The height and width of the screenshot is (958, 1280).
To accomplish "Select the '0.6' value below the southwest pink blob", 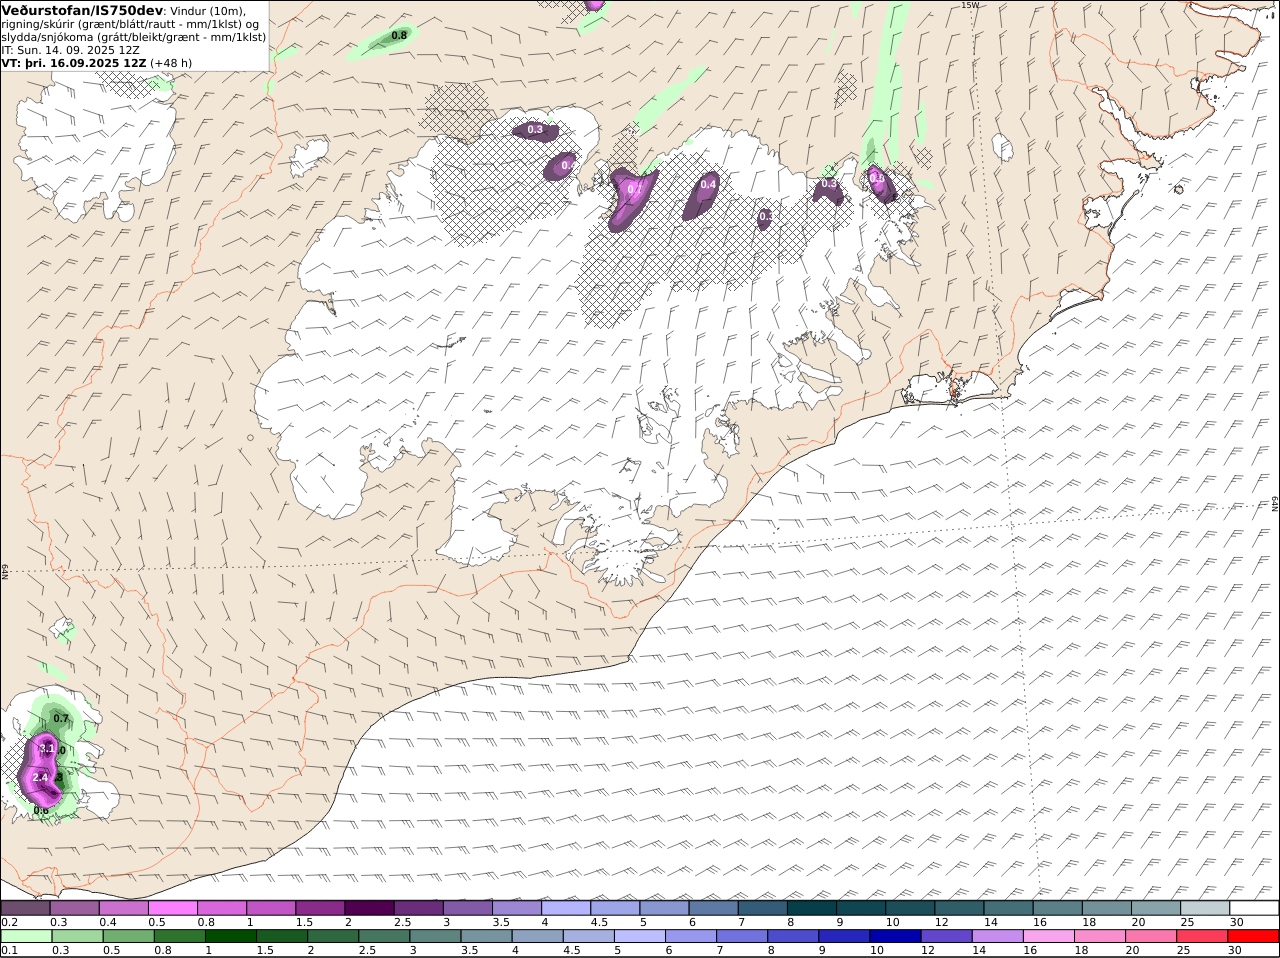I will [x=41, y=810].
